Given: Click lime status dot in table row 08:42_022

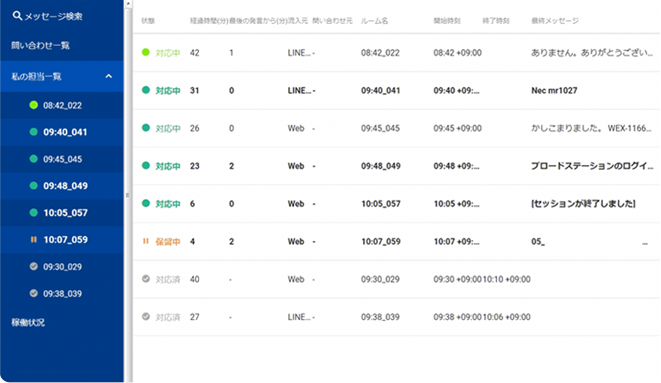Looking at the screenshot, I should point(145,52).
